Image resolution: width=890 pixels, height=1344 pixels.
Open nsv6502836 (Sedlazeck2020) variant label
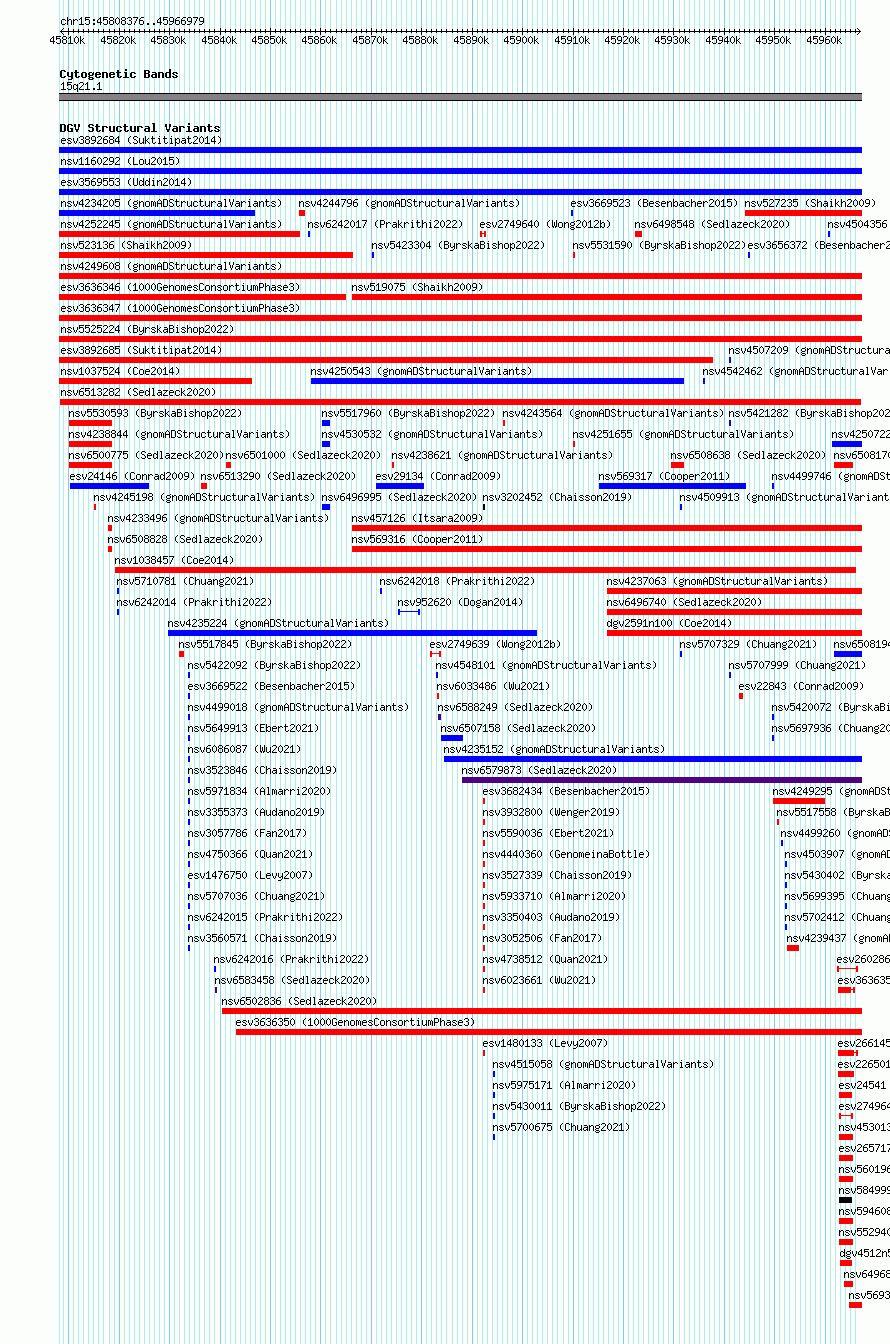pos(300,1001)
